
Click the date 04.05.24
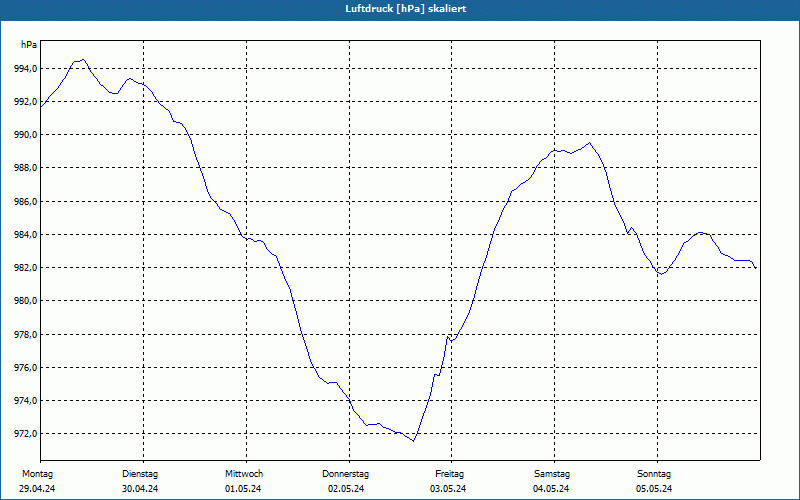pos(552,489)
